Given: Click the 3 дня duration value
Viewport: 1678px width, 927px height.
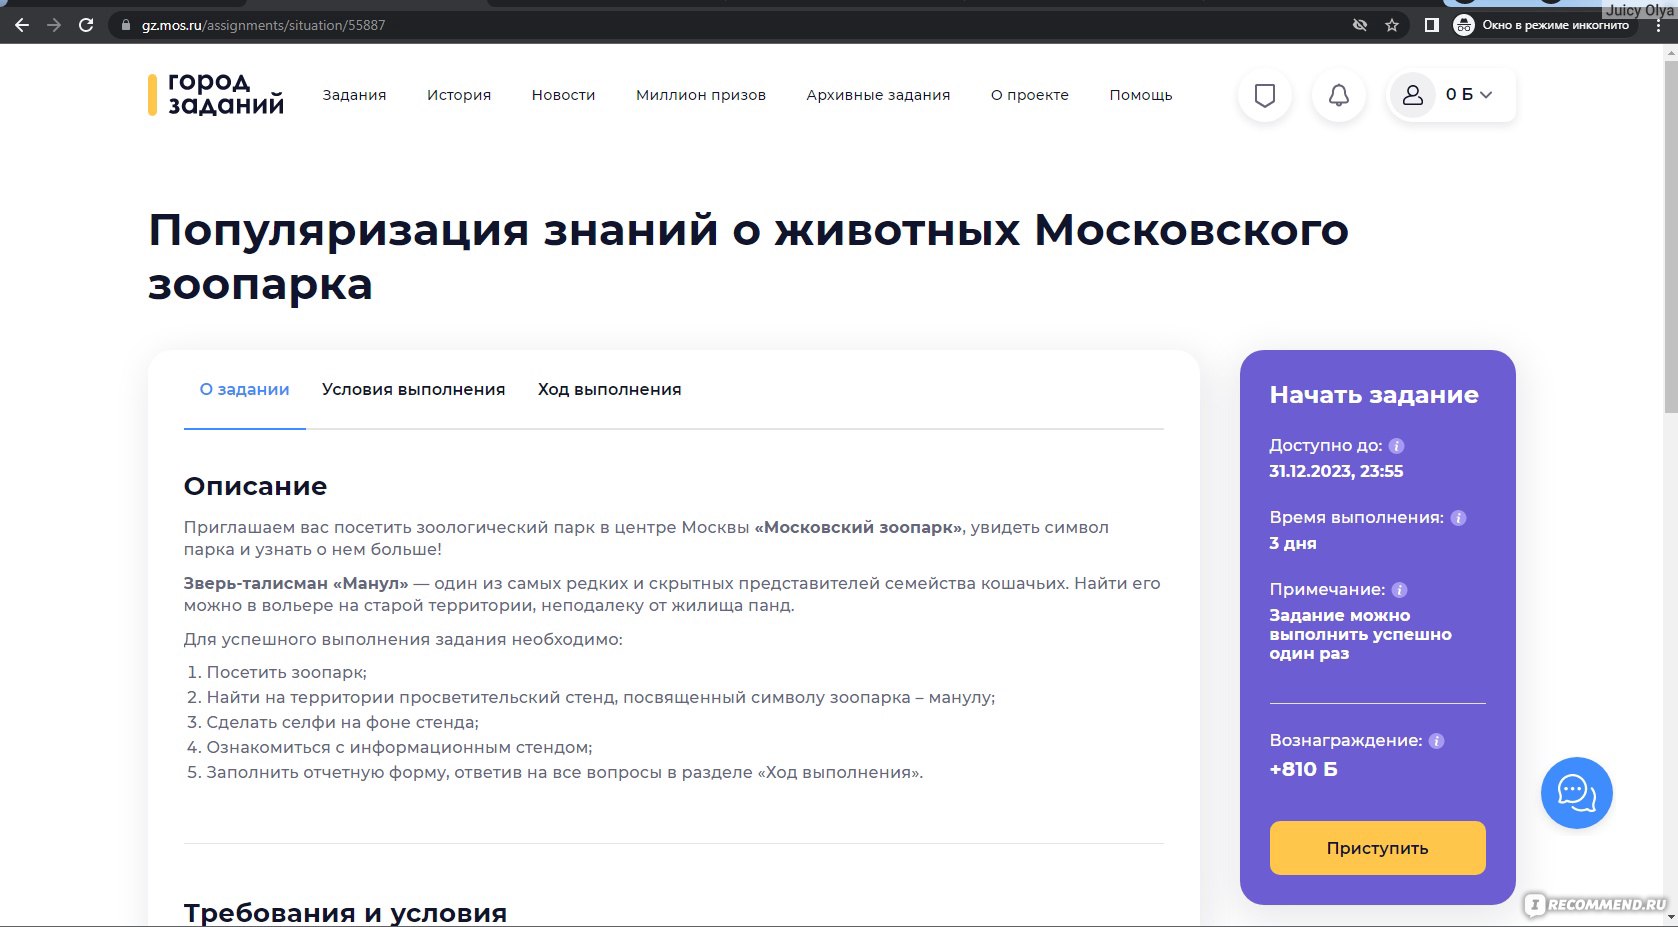Looking at the screenshot, I should [1293, 543].
